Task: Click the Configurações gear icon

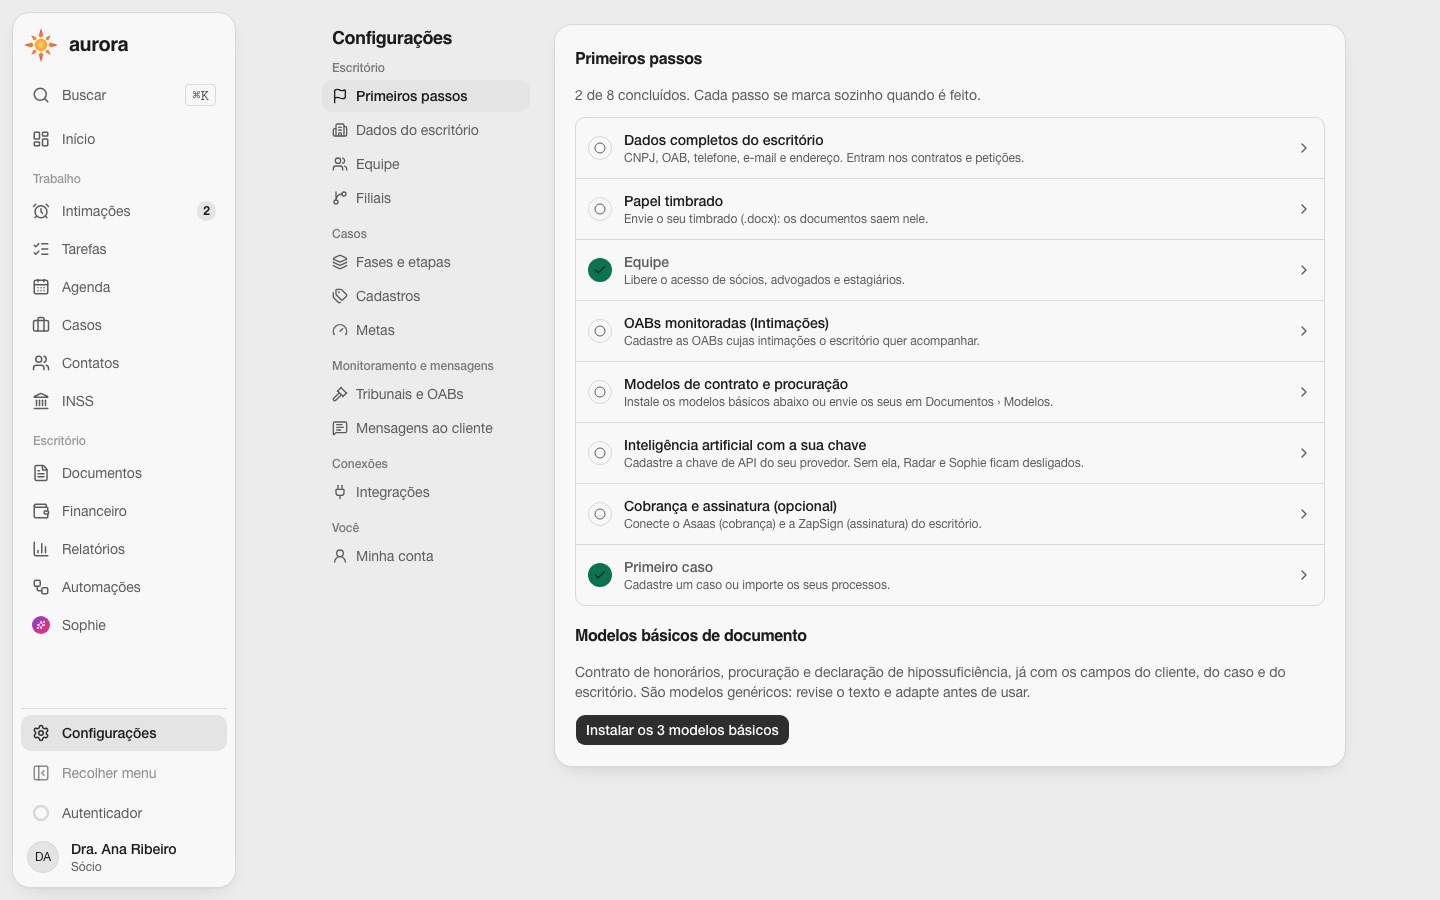Action: [x=41, y=733]
